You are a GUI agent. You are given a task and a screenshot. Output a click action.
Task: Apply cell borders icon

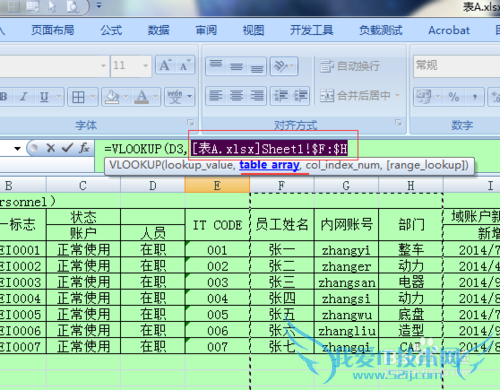coord(78,97)
